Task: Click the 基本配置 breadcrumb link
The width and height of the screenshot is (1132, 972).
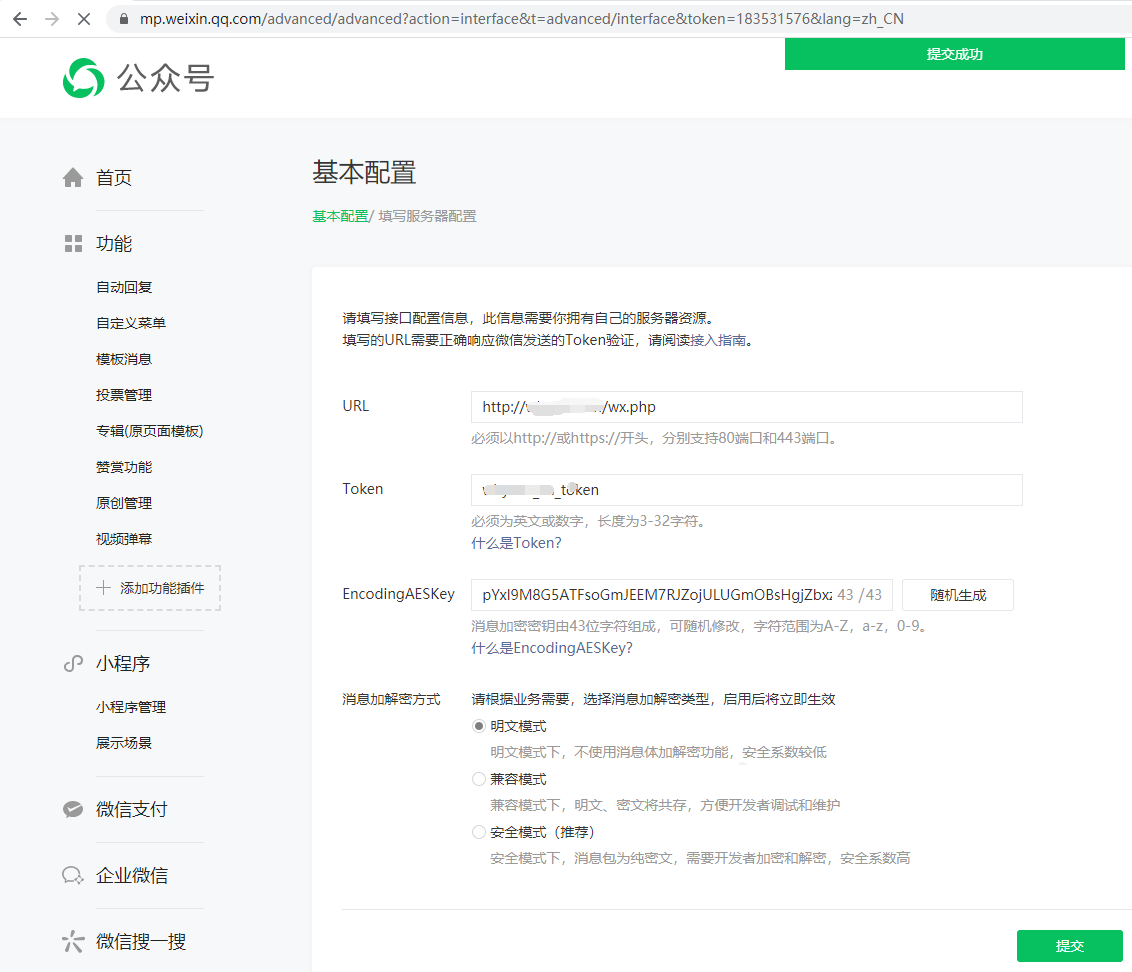Action: click(340, 216)
